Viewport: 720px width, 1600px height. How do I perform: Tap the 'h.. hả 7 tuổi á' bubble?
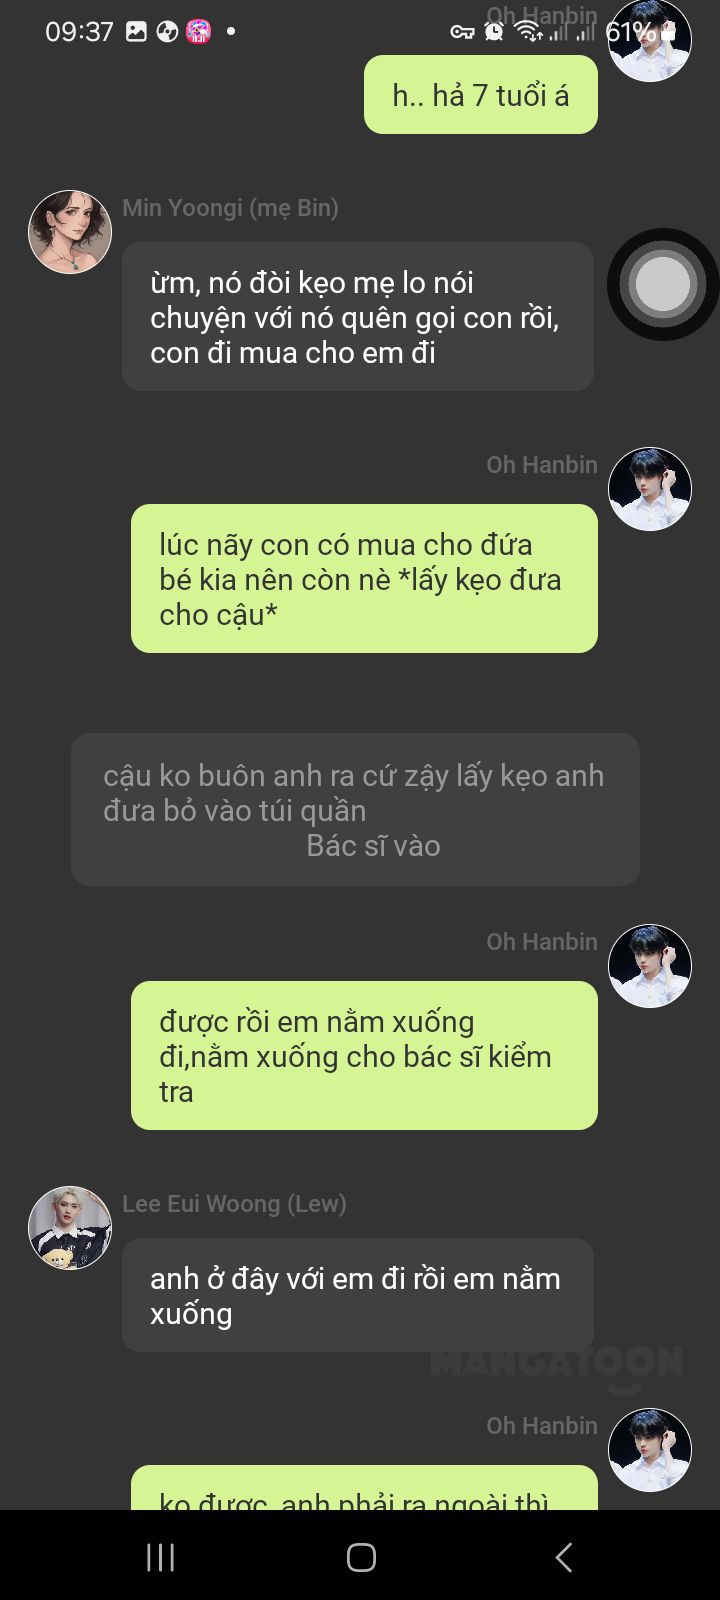click(481, 95)
